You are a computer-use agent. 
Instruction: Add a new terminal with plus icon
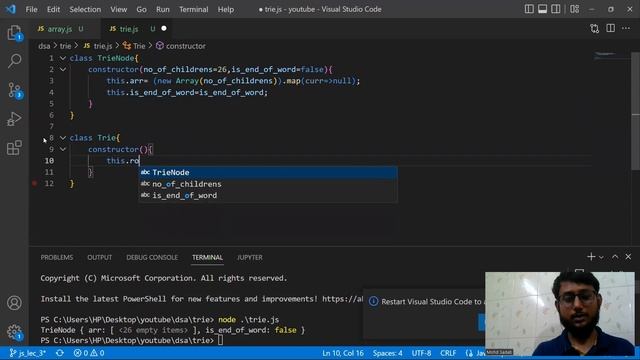591,257
